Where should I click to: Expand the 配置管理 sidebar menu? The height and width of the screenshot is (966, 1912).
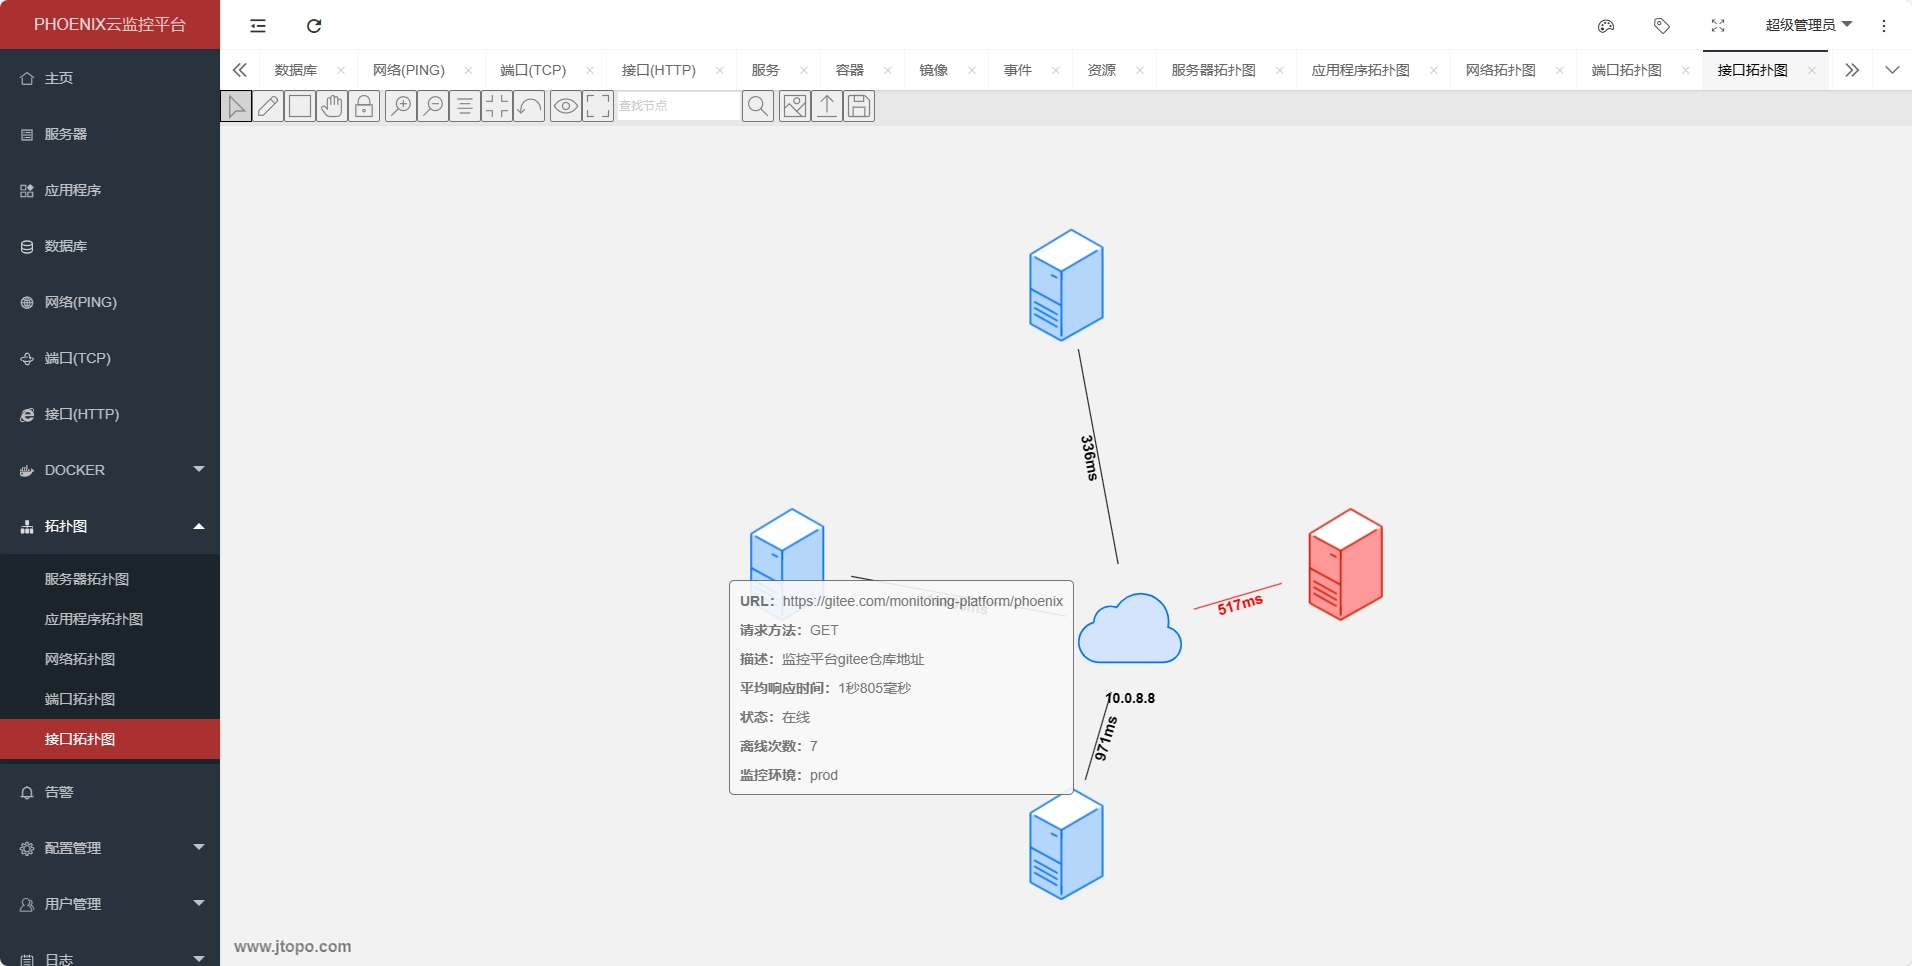(110, 848)
